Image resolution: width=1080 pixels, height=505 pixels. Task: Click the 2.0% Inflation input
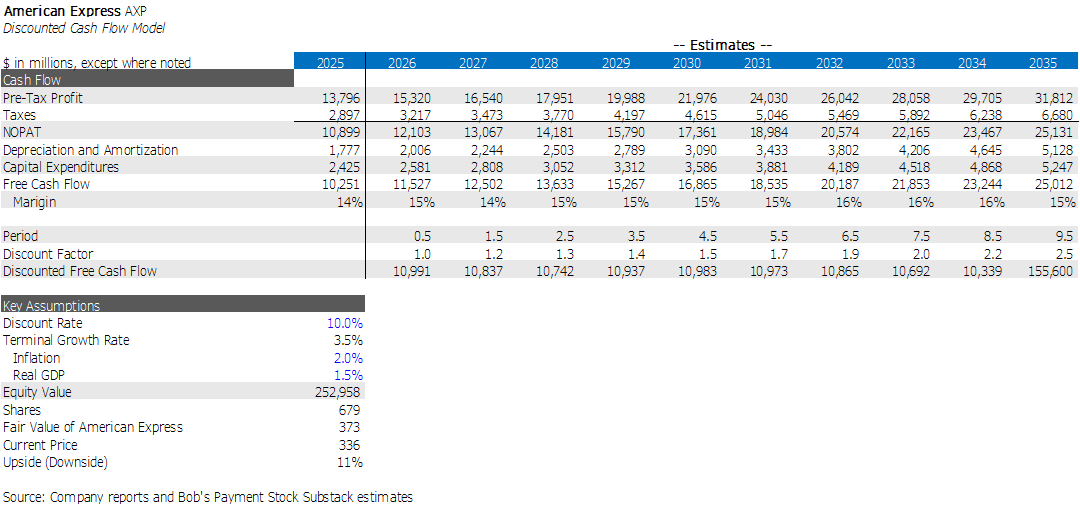coord(349,358)
